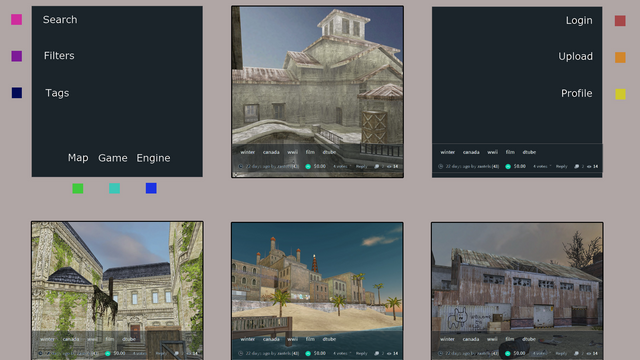Image resolution: width=640 pixels, height=360 pixels.
Task: Click the comment bubble icon in Login panel footer
Action: (x=576, y=167)
